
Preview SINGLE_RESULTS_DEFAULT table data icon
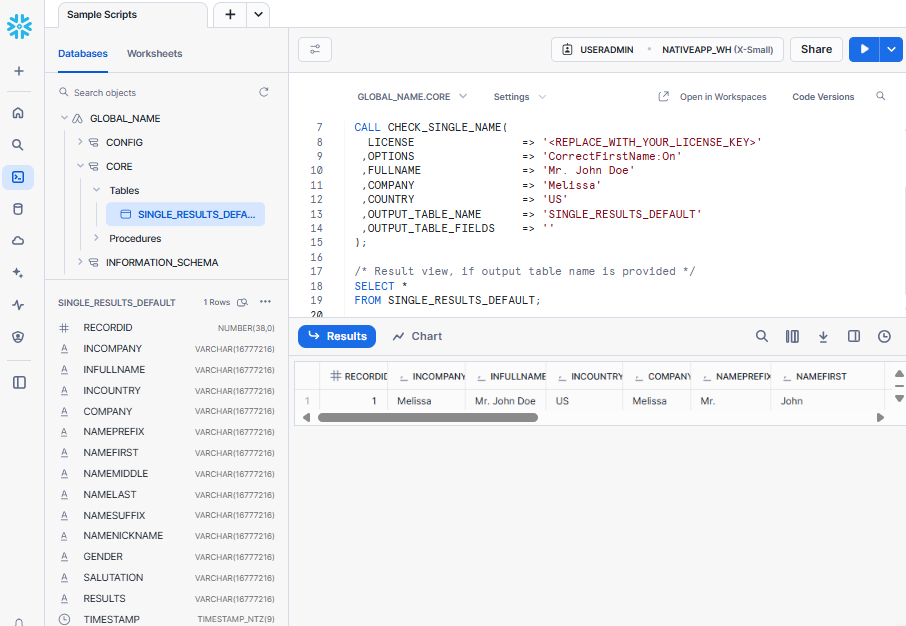click(243, 302)
